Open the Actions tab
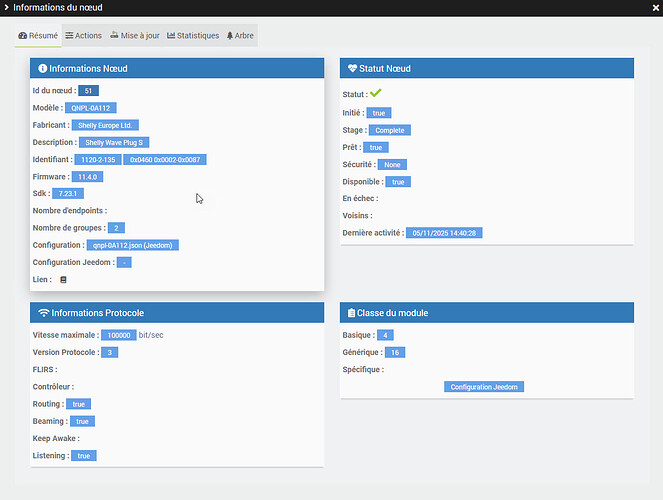Viewport: 663px width, 500px height. 83,36
